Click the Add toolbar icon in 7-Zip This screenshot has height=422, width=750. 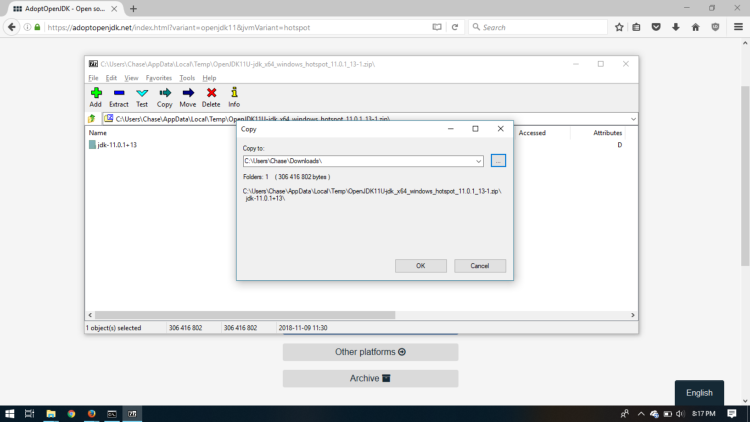coord(96,93)
